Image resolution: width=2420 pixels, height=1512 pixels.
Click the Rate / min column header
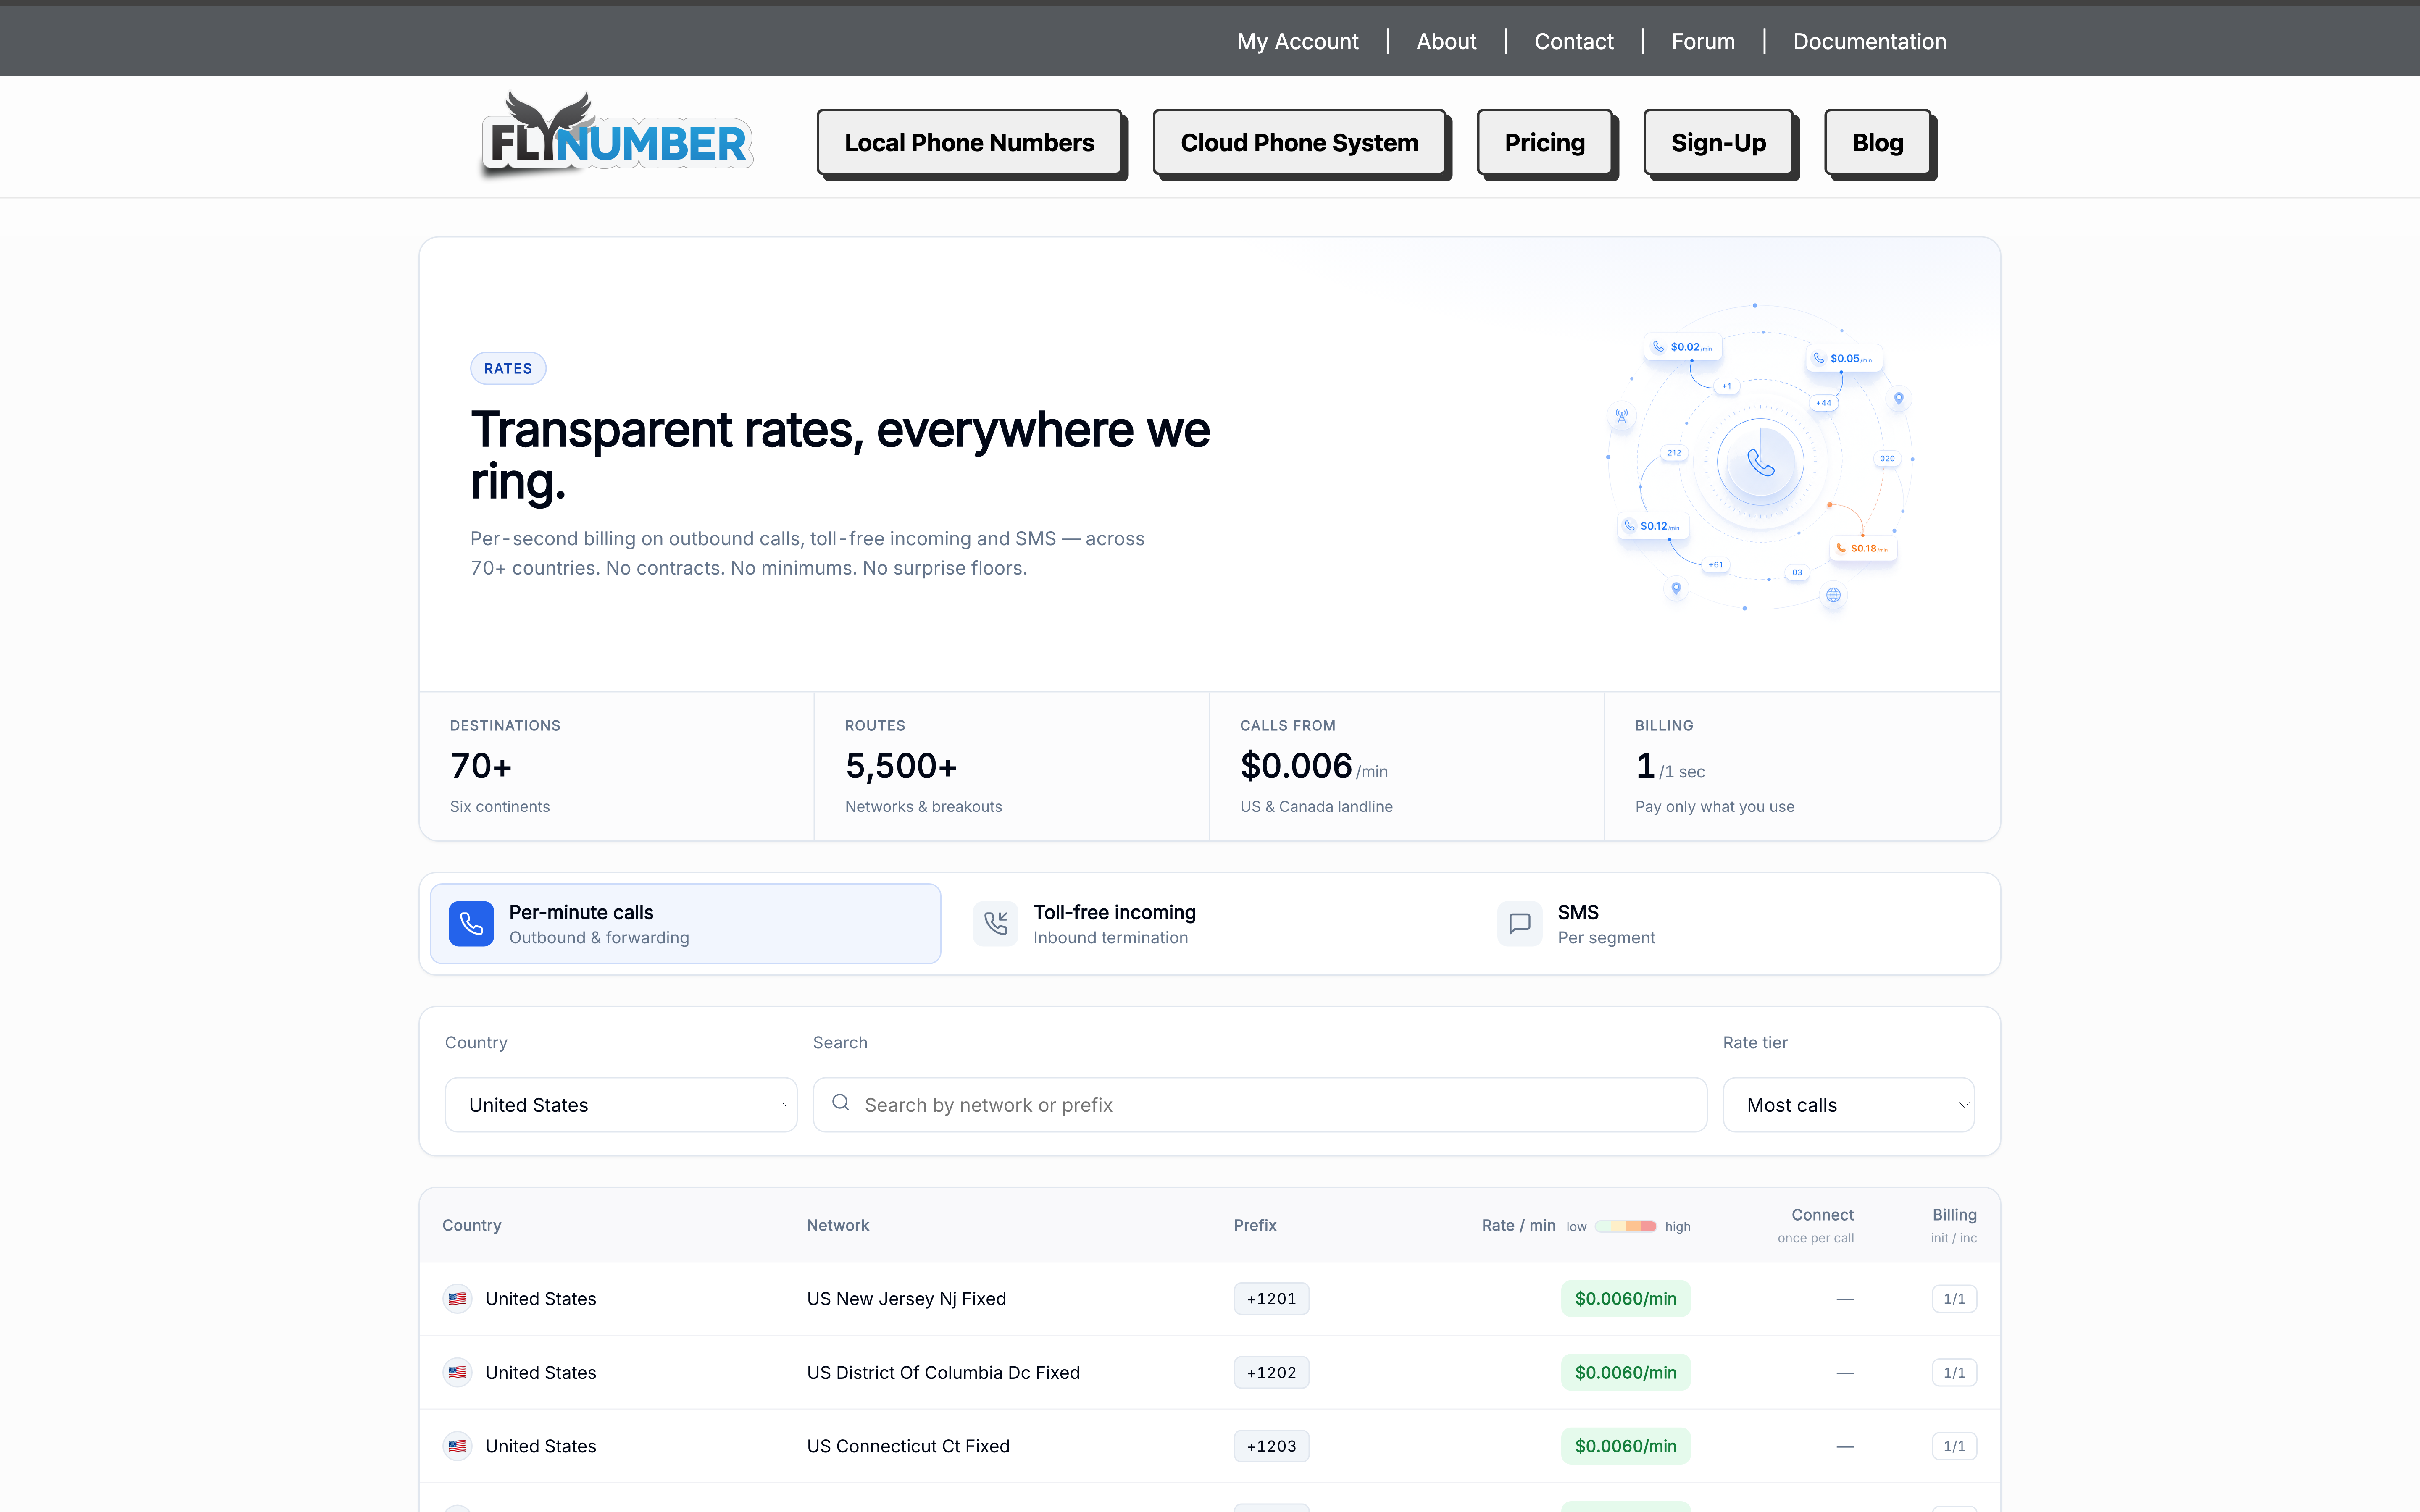1518,1225
